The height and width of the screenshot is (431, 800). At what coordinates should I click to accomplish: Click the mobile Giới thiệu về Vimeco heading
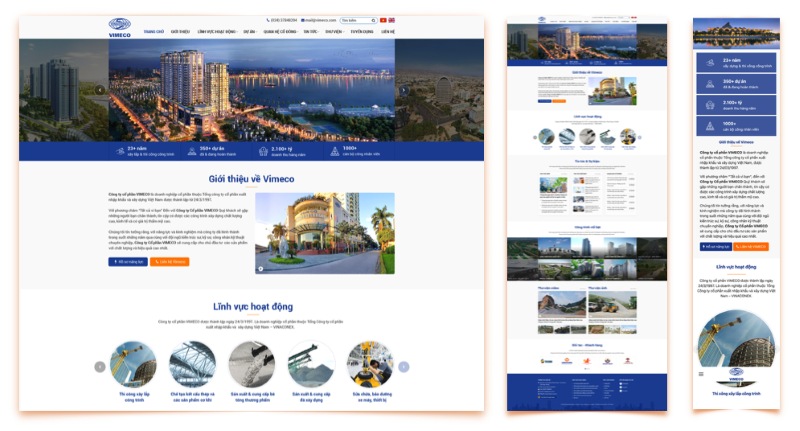pyautogui.click(x=736, y=142)
